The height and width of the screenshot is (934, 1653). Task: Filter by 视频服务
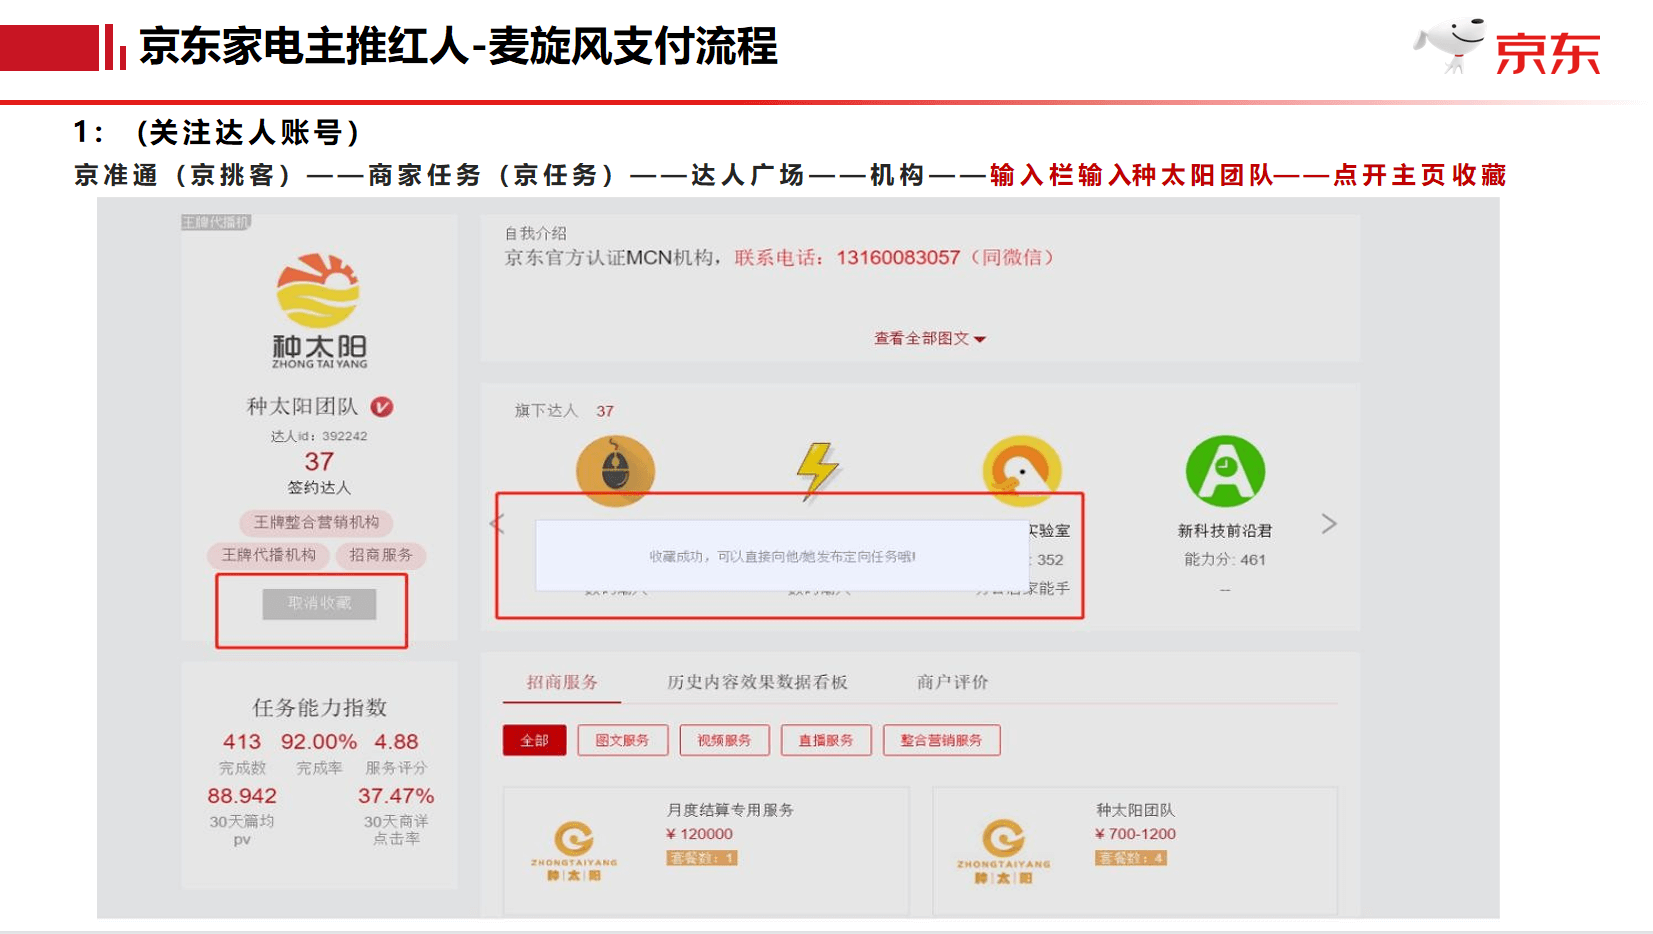724,741
